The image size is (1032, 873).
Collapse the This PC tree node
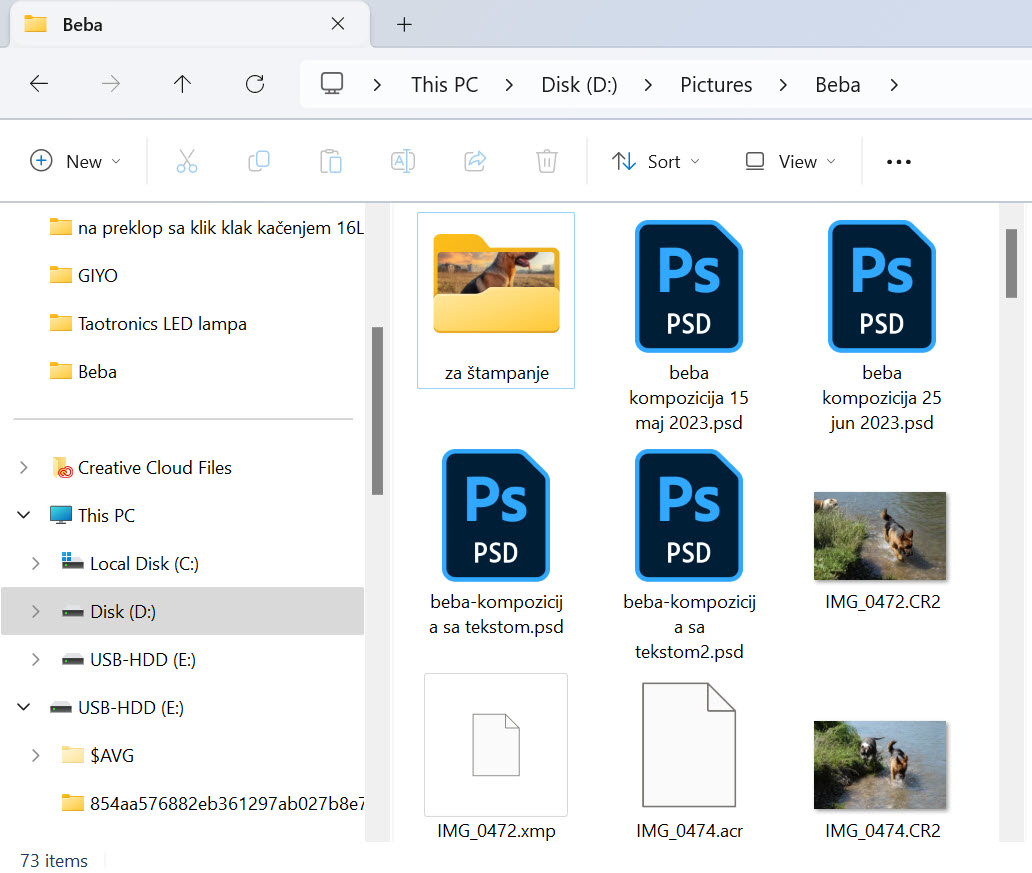click(22, 515)
